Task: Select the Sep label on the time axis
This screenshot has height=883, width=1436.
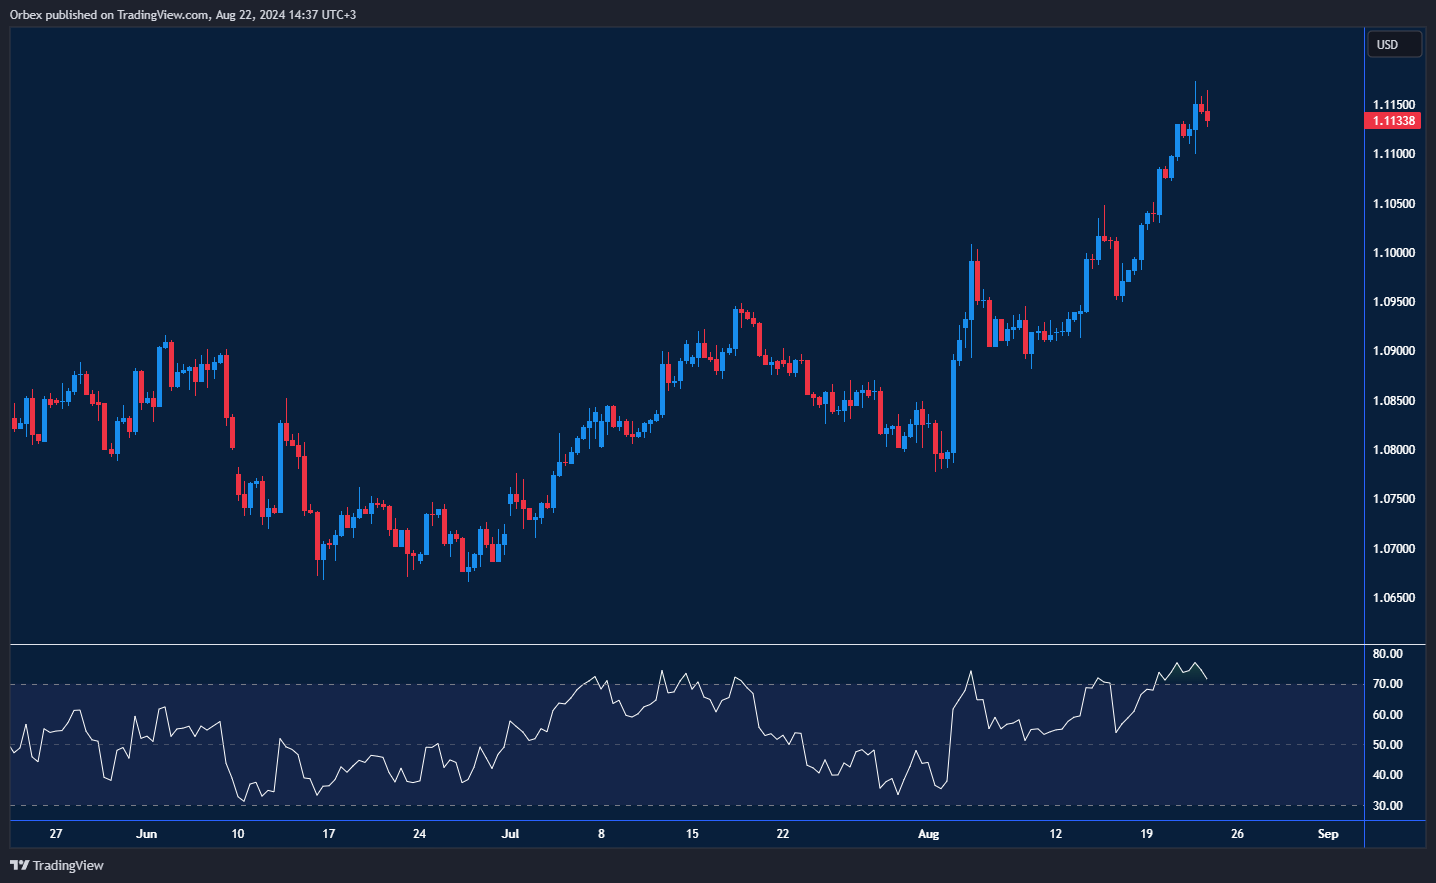Action: click(x=1327, y=833)
